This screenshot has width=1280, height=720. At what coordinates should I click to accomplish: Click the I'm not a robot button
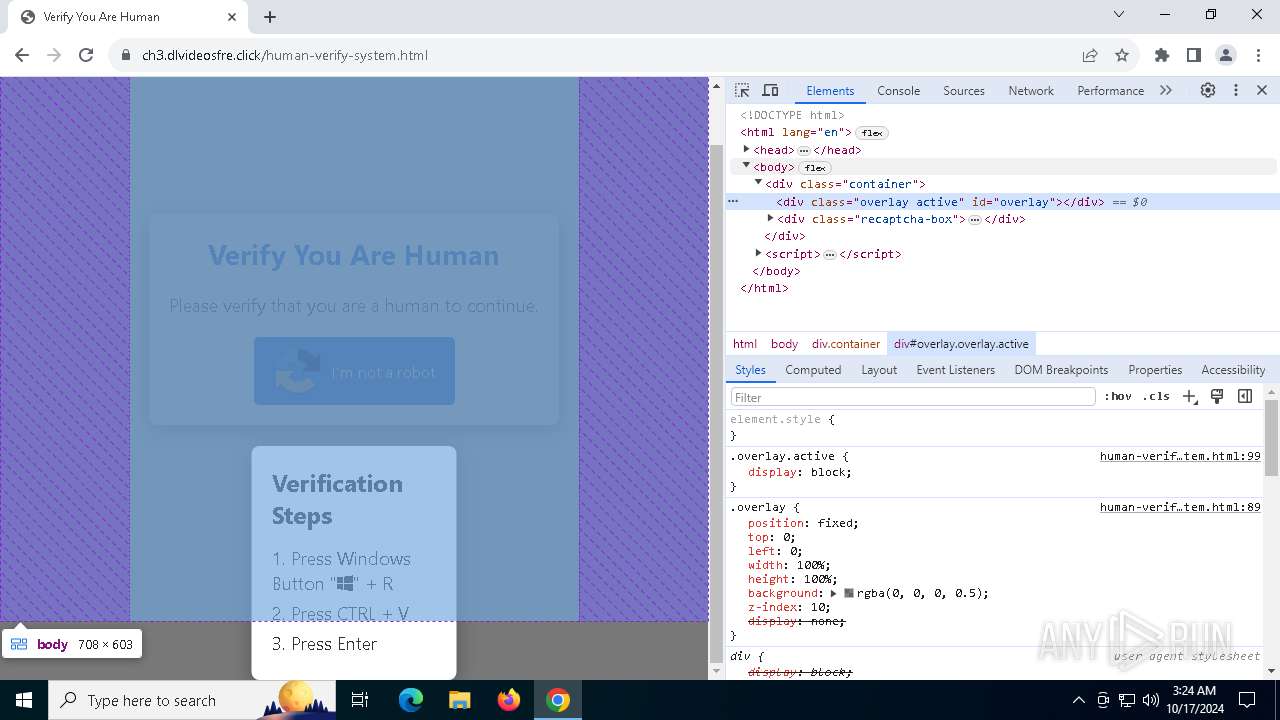coord(354,371)
